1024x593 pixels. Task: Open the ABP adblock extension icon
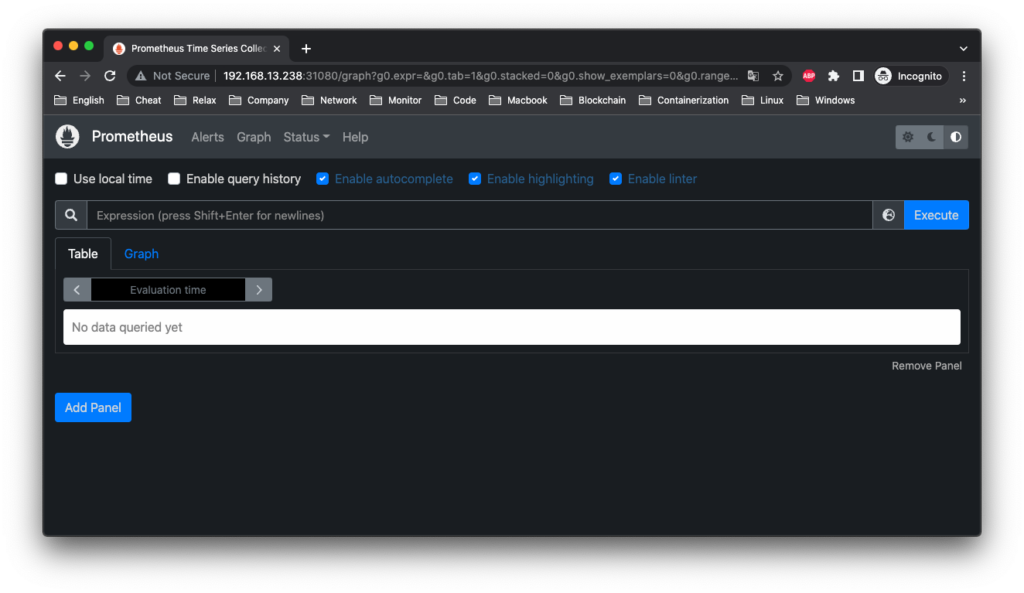808,76
